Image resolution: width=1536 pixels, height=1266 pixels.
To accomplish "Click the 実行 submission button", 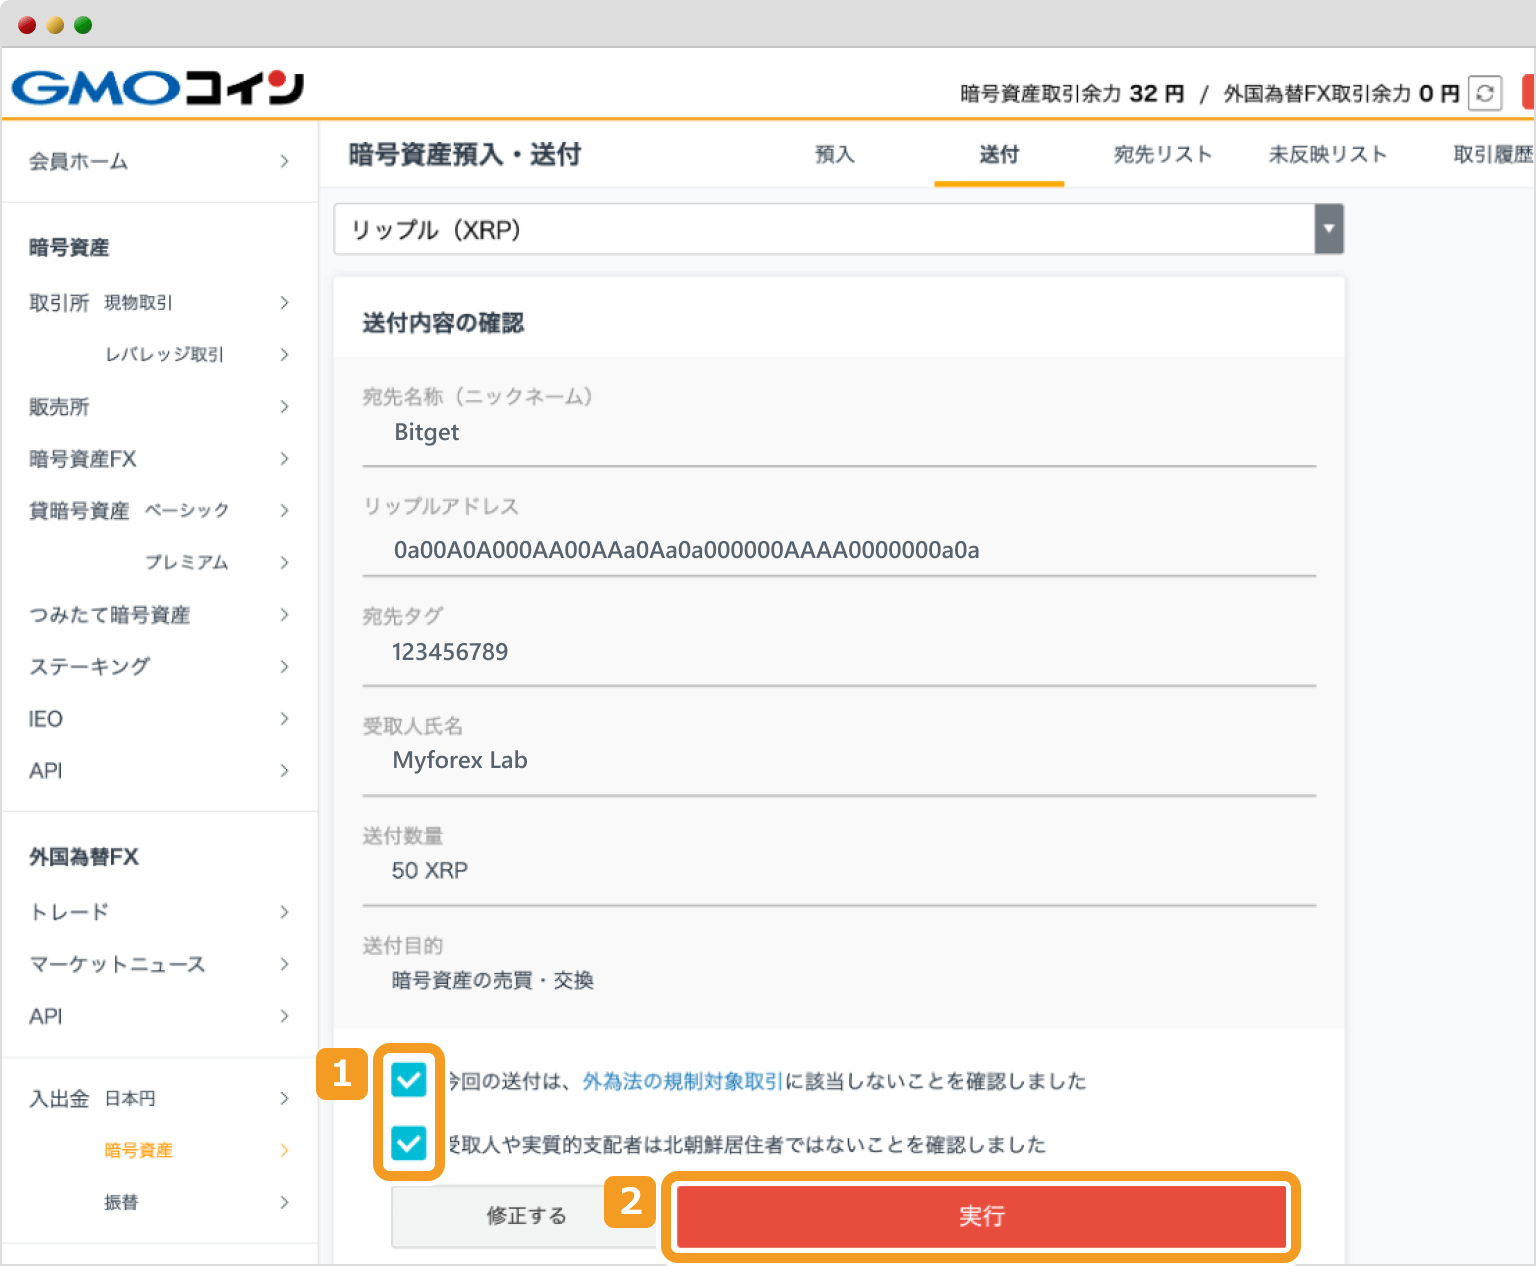I will coord(981,1216).
